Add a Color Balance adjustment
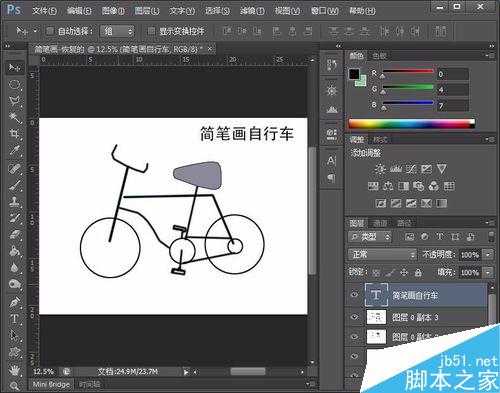500x393 pixels. (388, 186)
